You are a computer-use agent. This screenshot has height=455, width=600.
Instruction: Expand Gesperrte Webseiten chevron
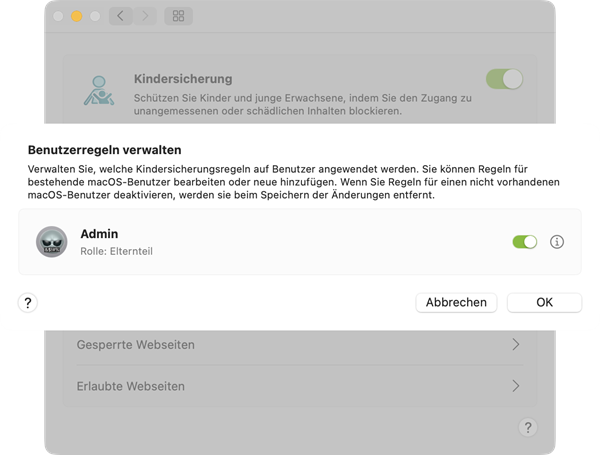pos(516,344)
